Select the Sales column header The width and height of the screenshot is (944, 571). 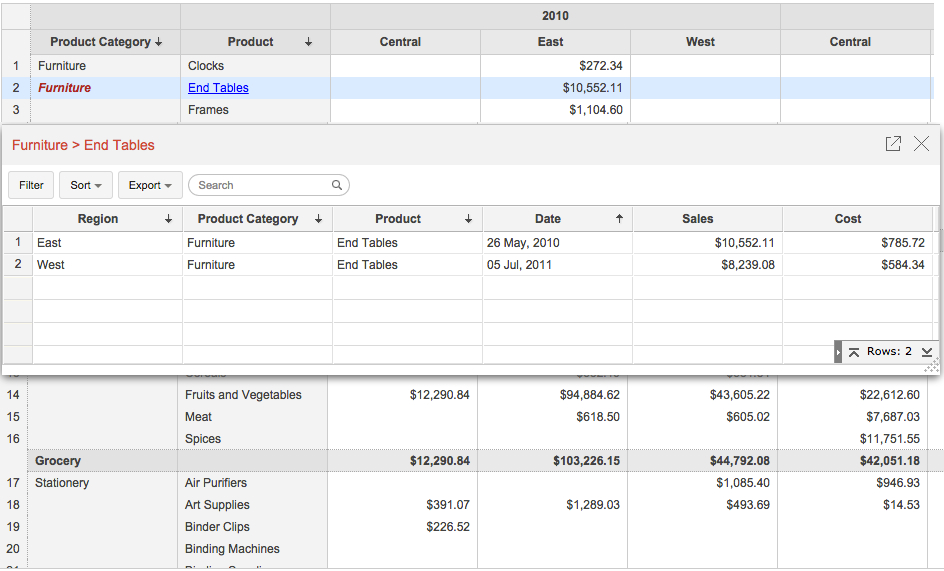697,219
